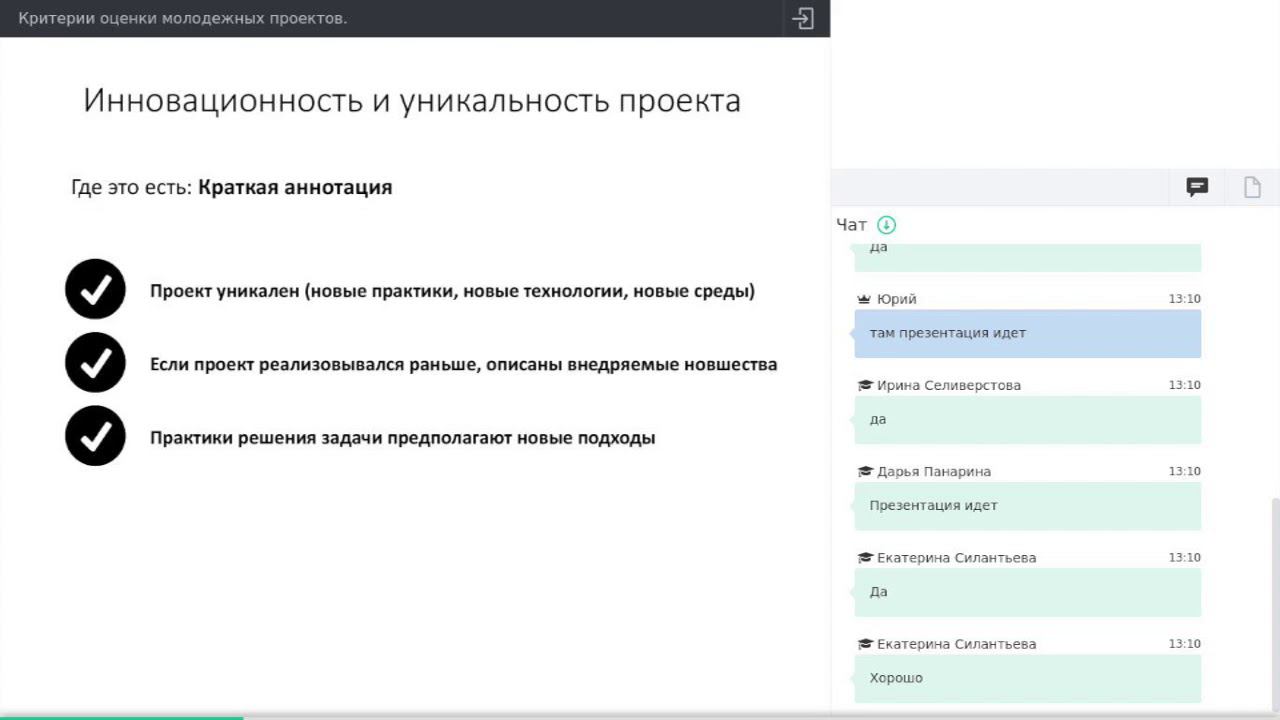Click graduation cap icon beside Дарья Панарина
This screenshot has width=1280, height=720.
(x=865, y=471)
